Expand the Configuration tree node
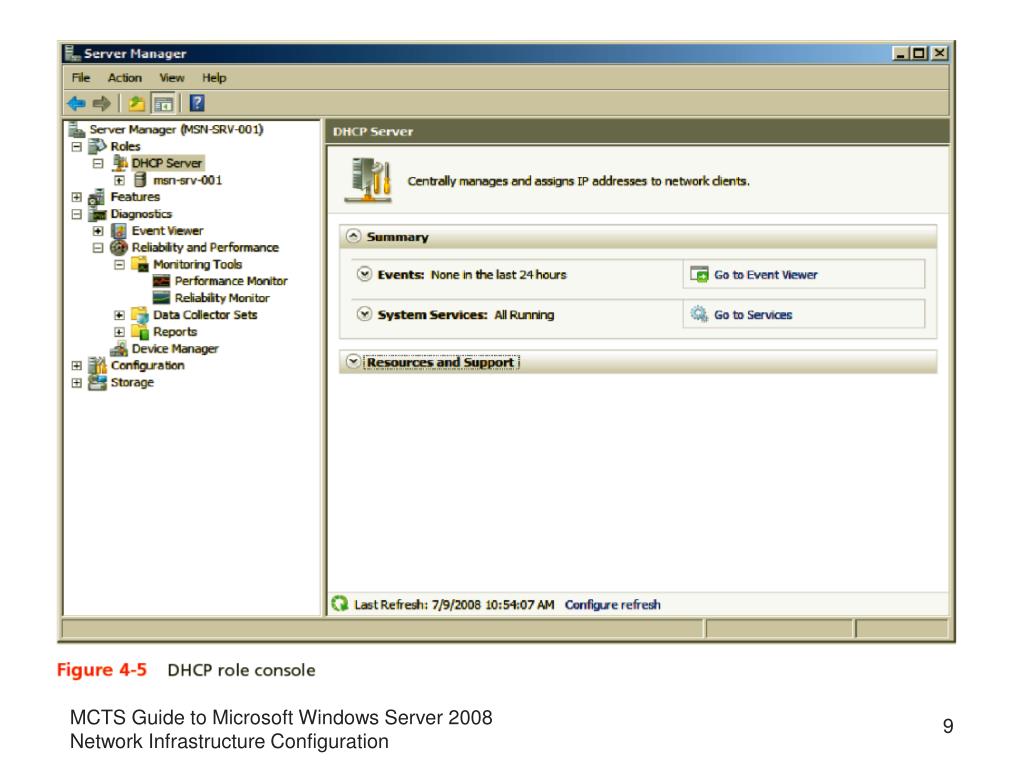The width and height of the screenshot is (1024, 768). pos(76,366)
